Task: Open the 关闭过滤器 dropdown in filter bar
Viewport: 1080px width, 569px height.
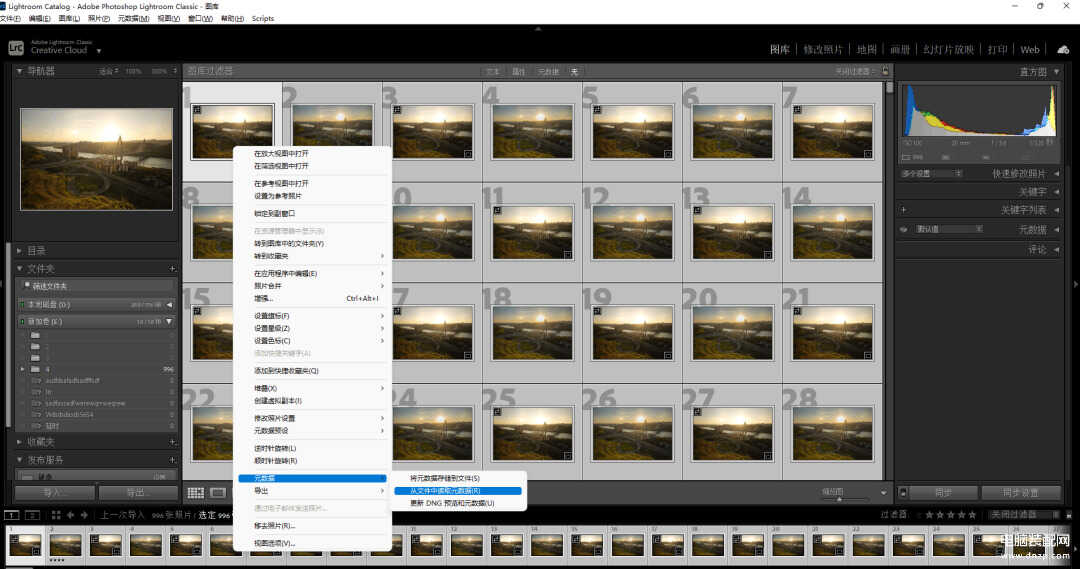Action: pyautogui.click(x=856, y=72)
